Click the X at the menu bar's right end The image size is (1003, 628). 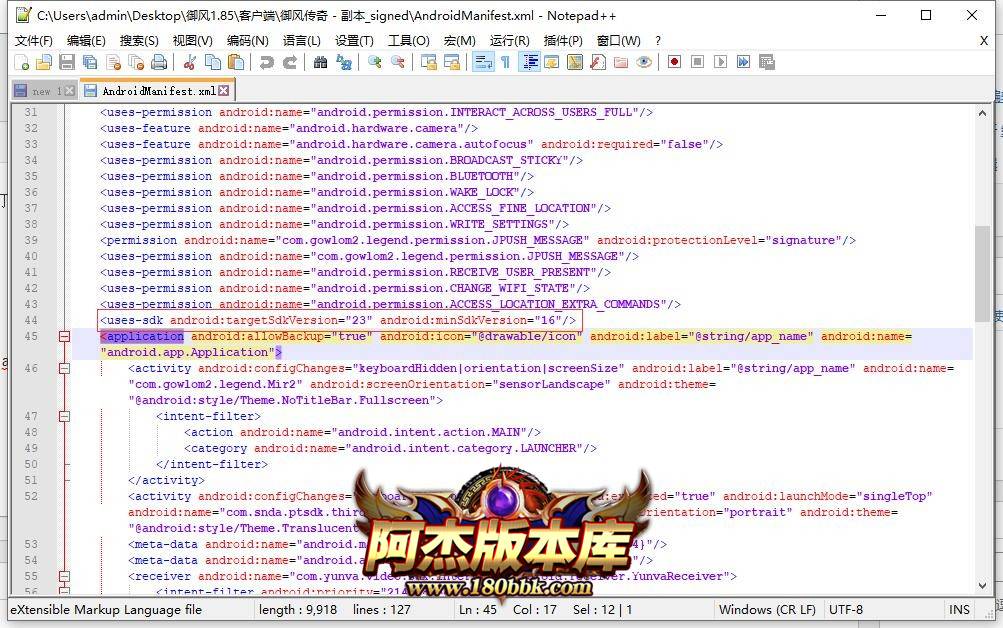pyautogui.click(x=984, y=40)
